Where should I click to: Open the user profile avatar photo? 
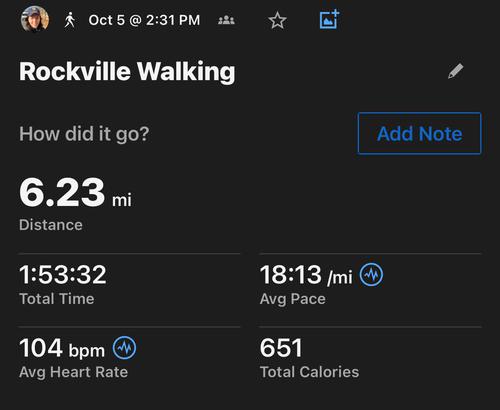pos(35,19)
